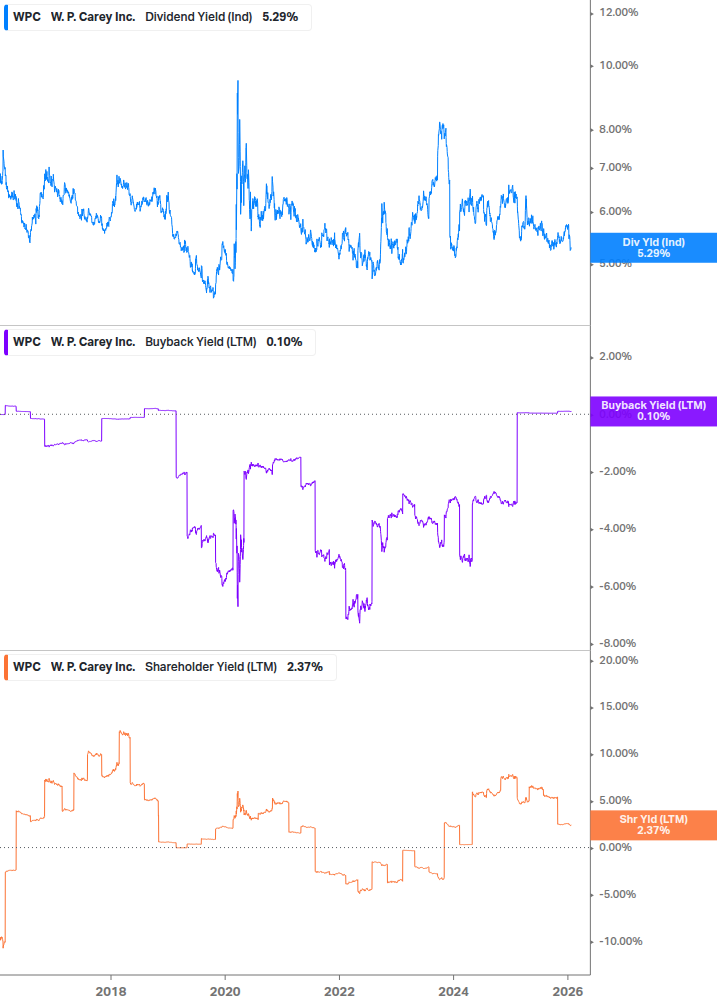Click the 5.29% value in the Dividend Yield legend
717x1005 pixels.
point(280,17)
